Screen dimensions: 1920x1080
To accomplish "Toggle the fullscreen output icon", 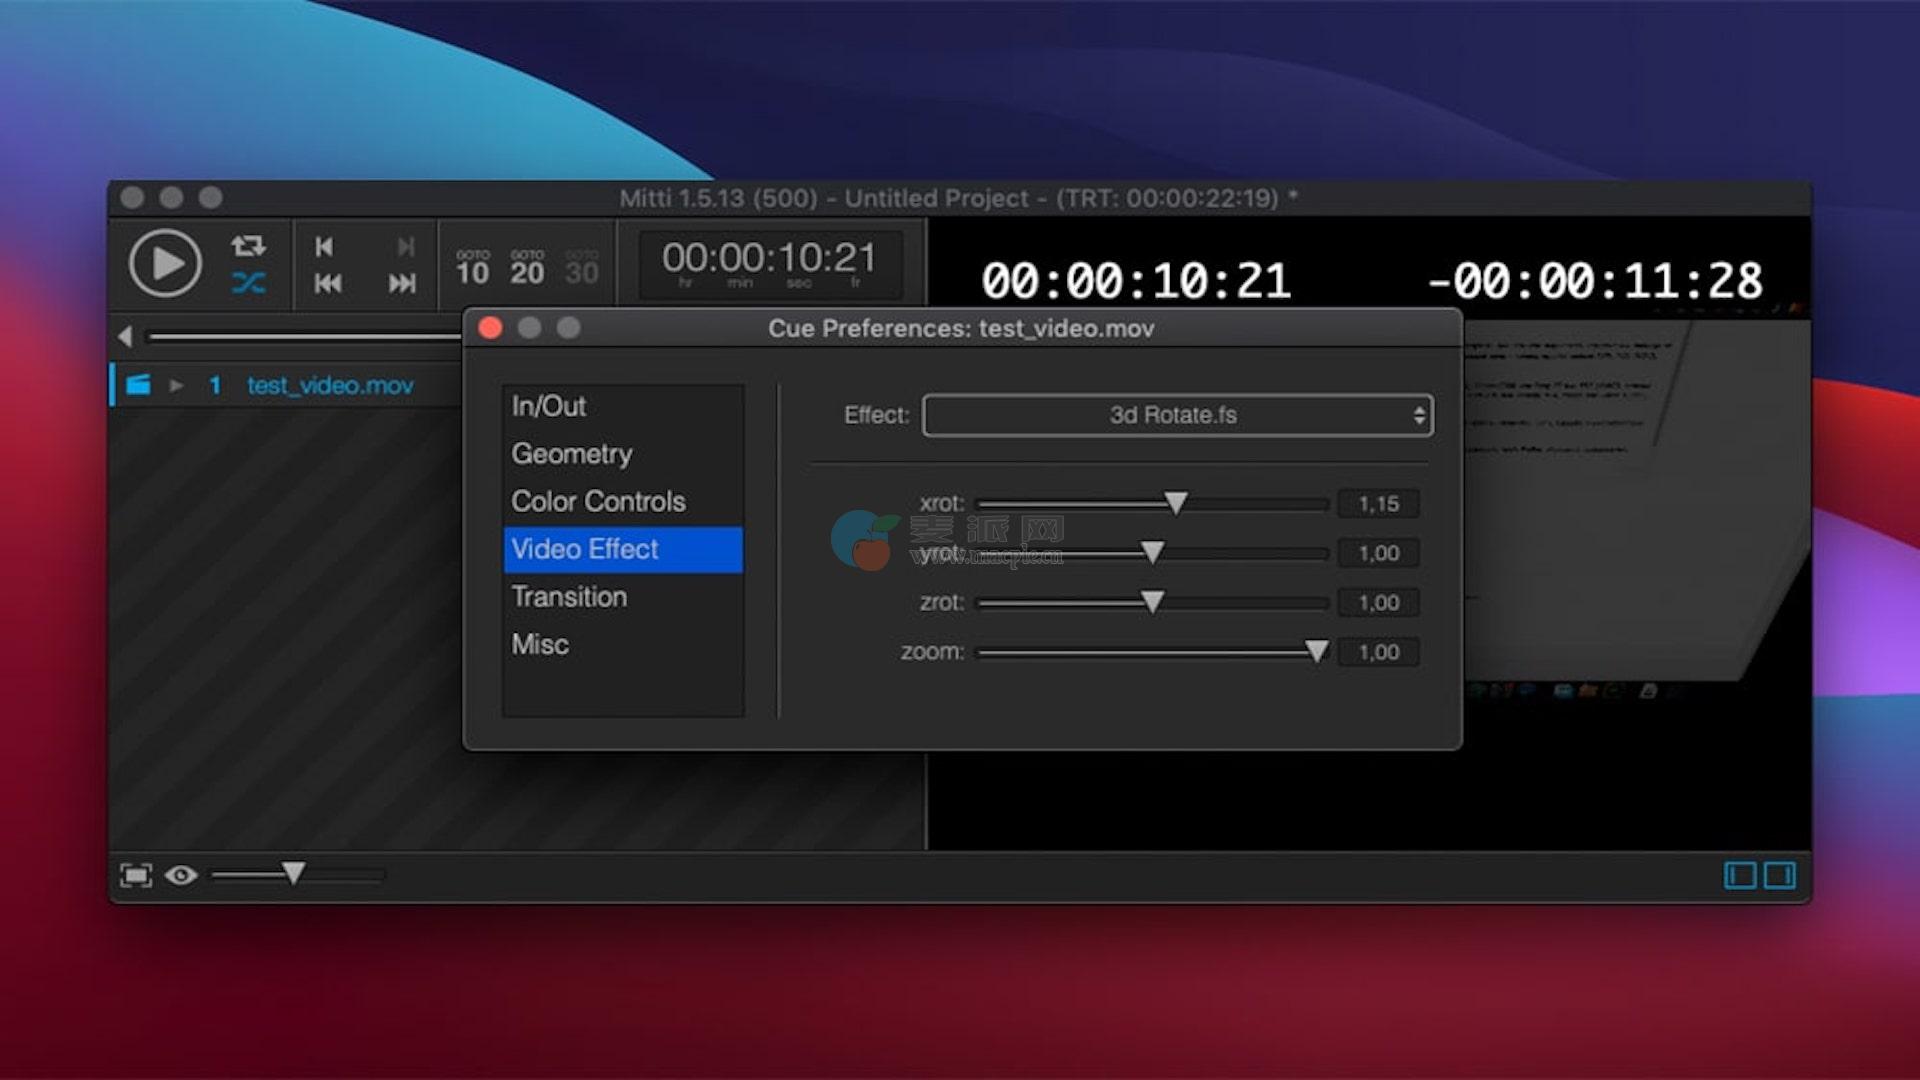I will pyautogui.click(x=136, y=875).
